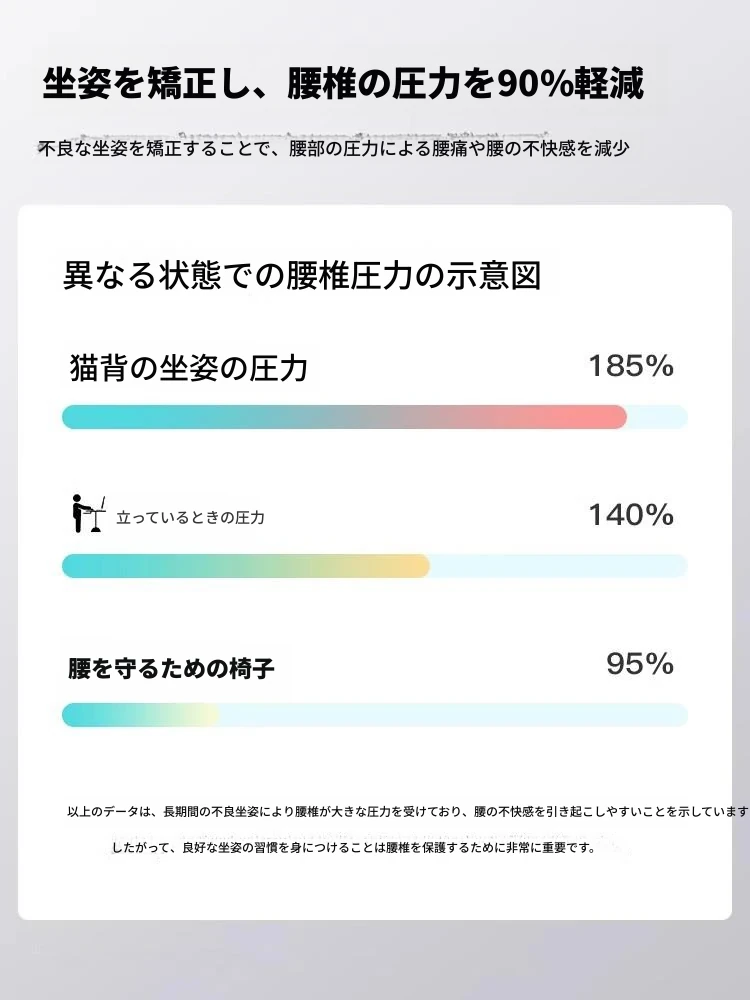This screenshot has height=1000, width=750.
Task: Click the filled portion of the 95% bar
Action: tap(130, 715)
